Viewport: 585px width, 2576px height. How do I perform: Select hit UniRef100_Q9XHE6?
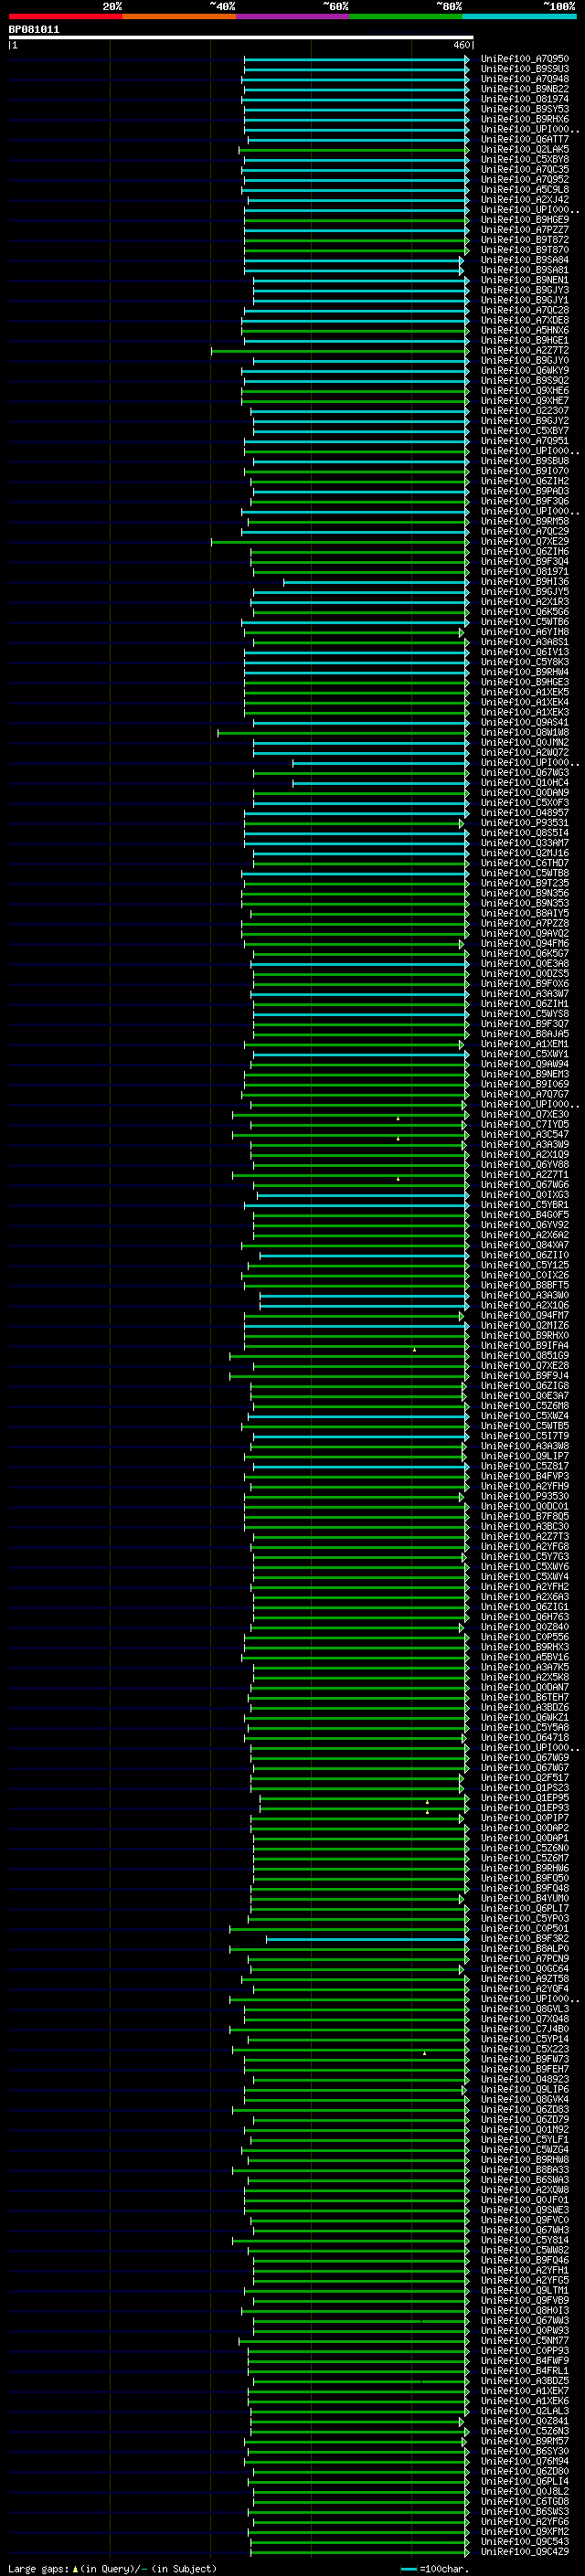click(x=524, y=390)
